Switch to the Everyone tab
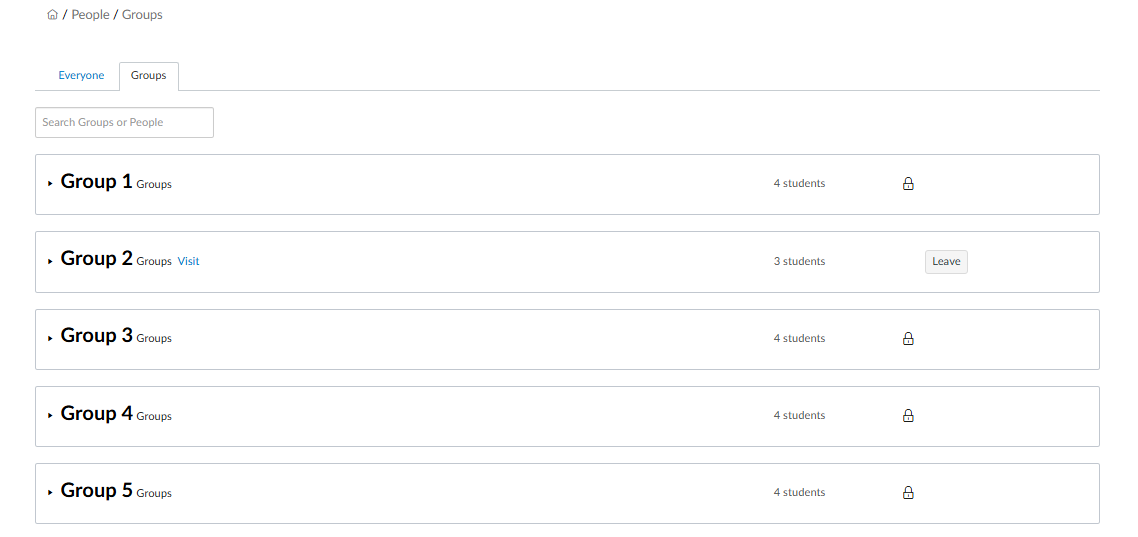Viewport: 1138px width, 537px height. pyautogui.click(x=81, y=75)
